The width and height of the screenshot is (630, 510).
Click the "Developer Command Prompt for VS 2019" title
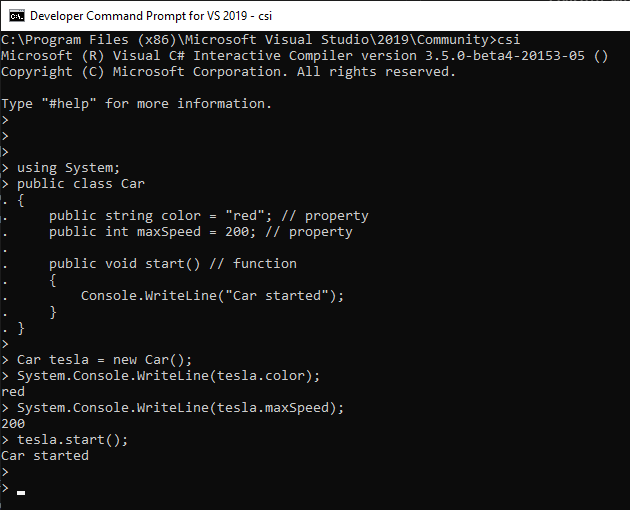(151, 16)
